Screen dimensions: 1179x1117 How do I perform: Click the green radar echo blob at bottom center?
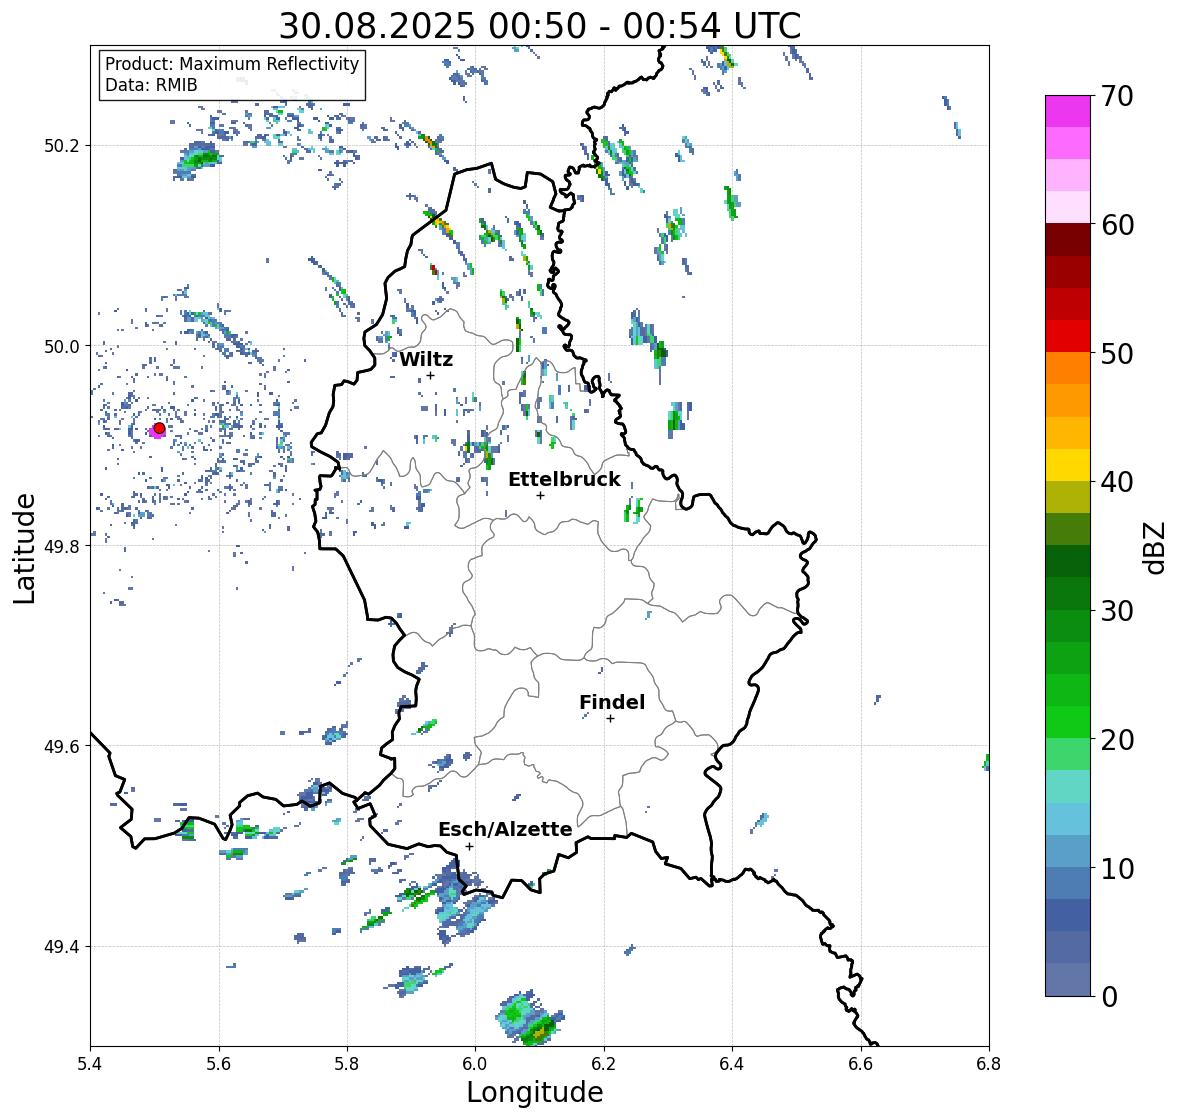click(x=529, y=1019)
